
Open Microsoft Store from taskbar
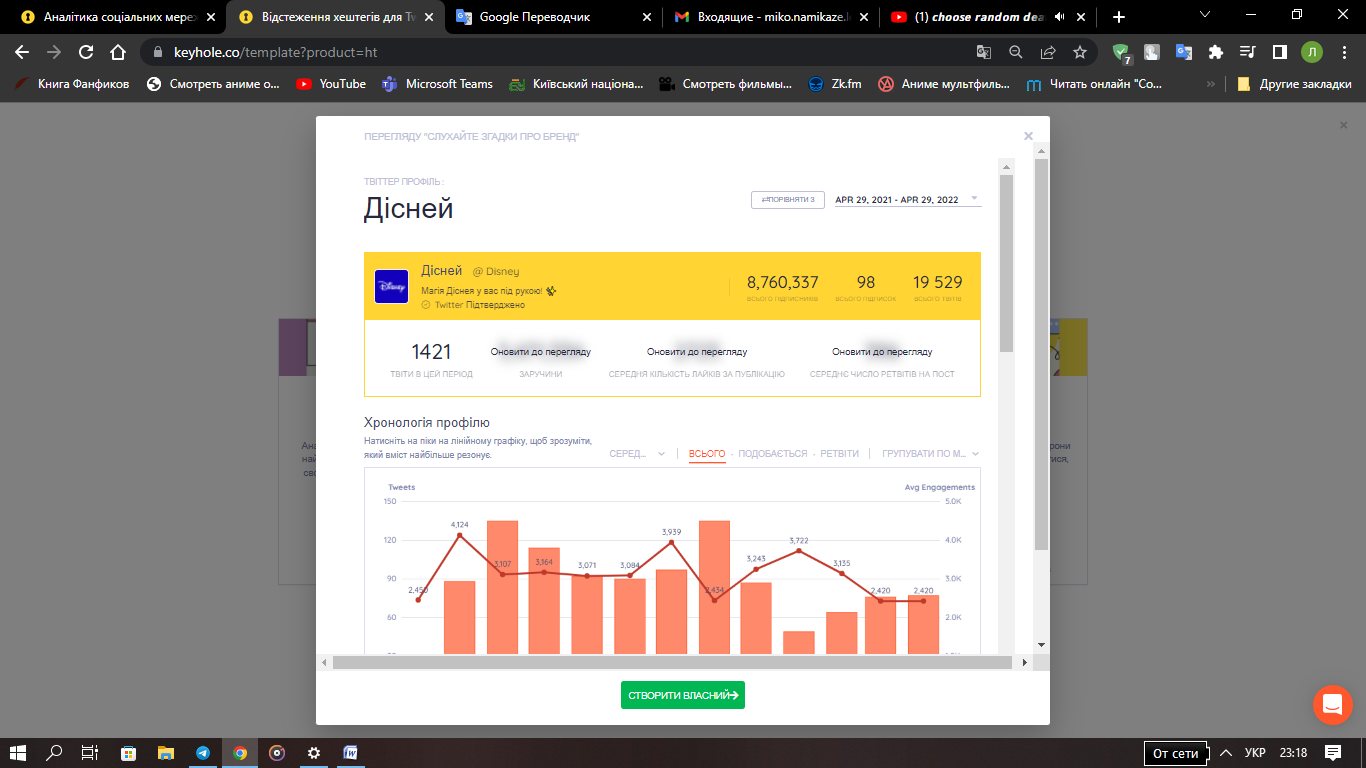(x=129, y=753)
